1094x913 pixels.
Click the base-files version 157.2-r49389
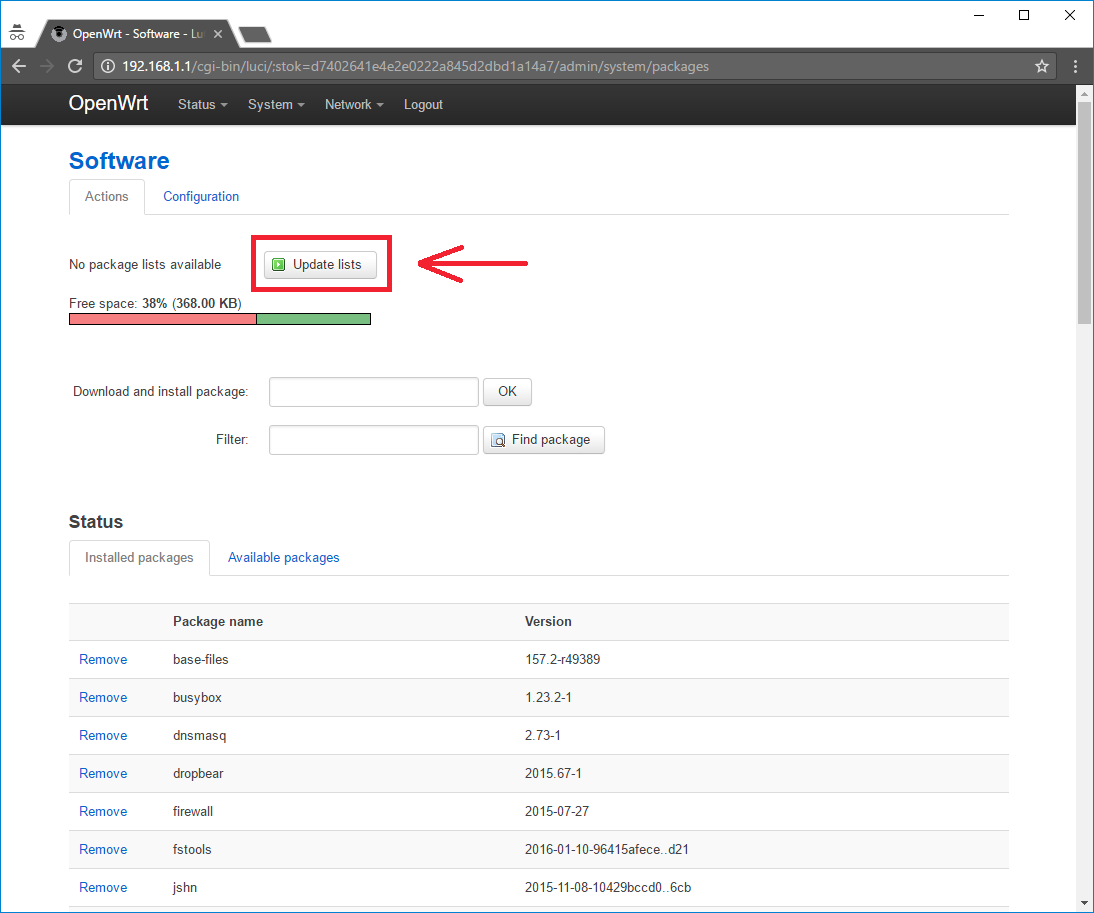point(562,660)
